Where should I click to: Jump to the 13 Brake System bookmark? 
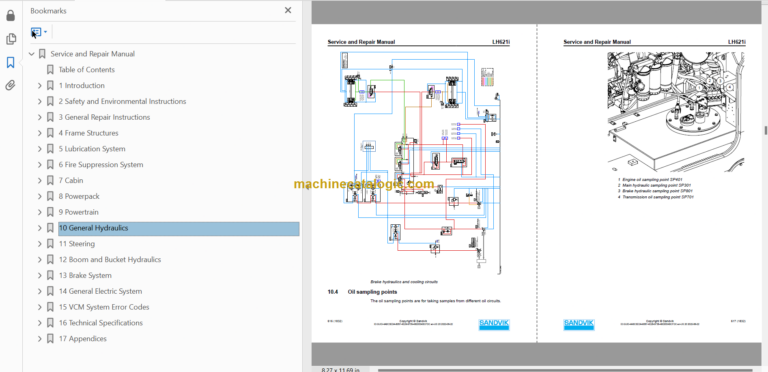tap(85, 276)
